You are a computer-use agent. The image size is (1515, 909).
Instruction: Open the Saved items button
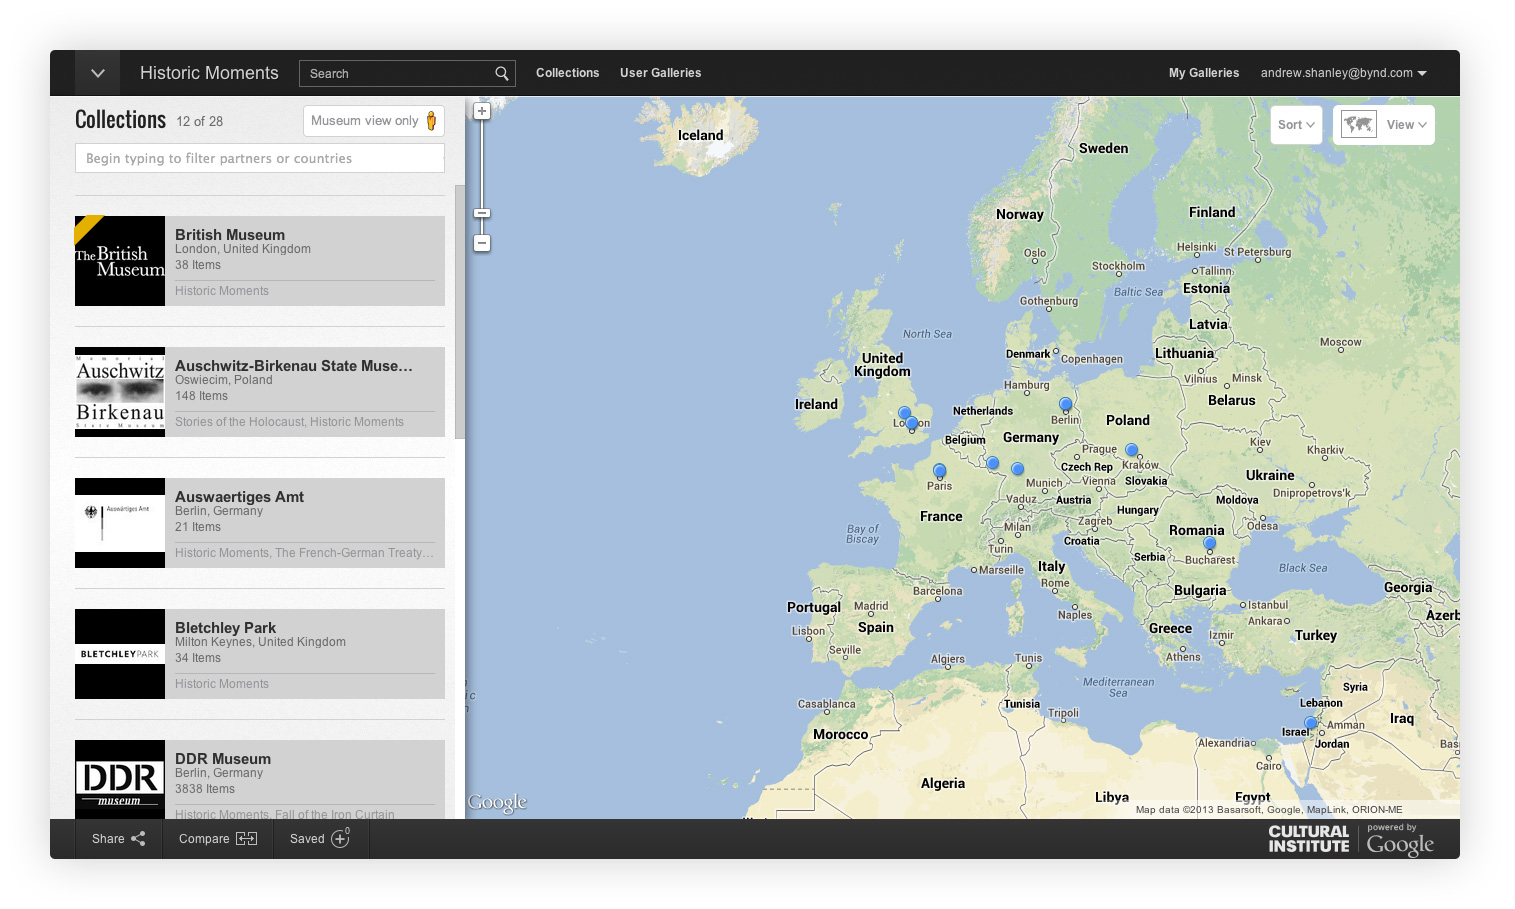320,839
